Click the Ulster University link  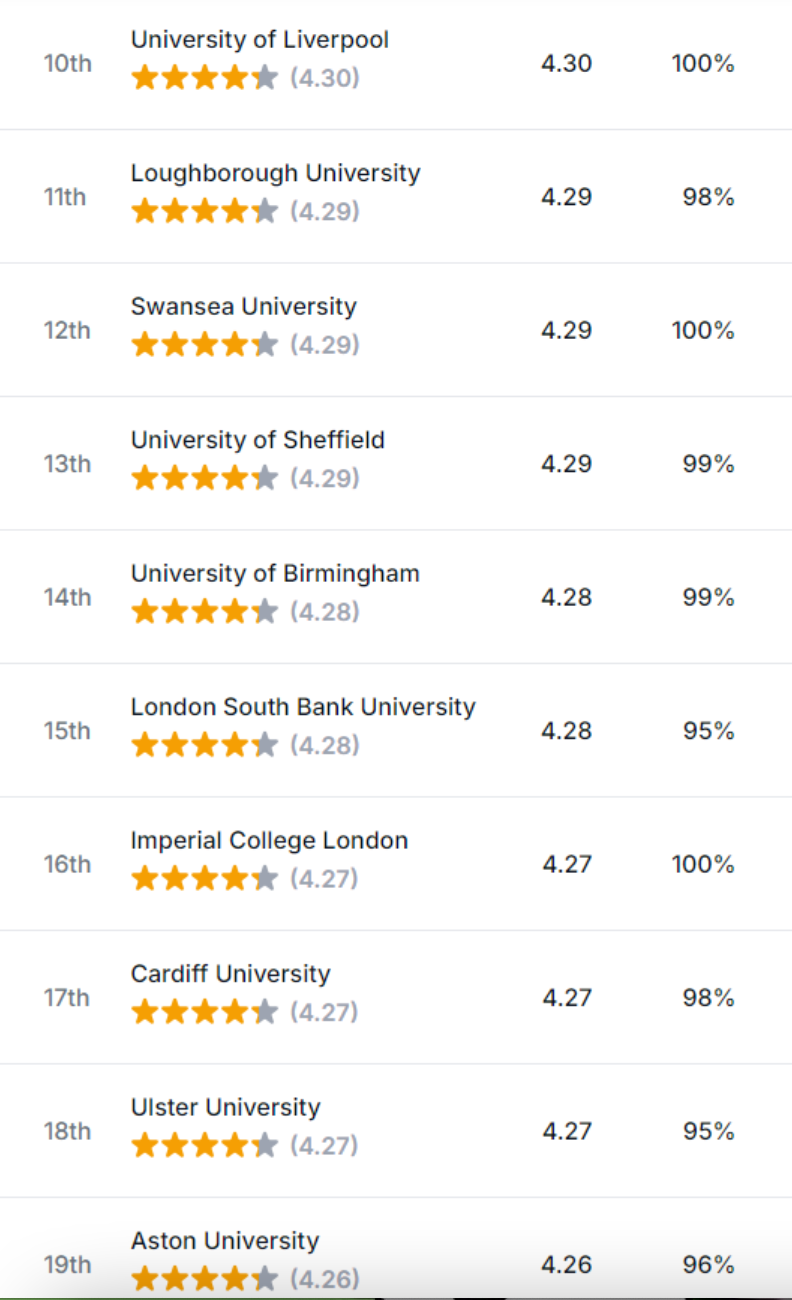pyautogui.click(x=225, y=1108)
